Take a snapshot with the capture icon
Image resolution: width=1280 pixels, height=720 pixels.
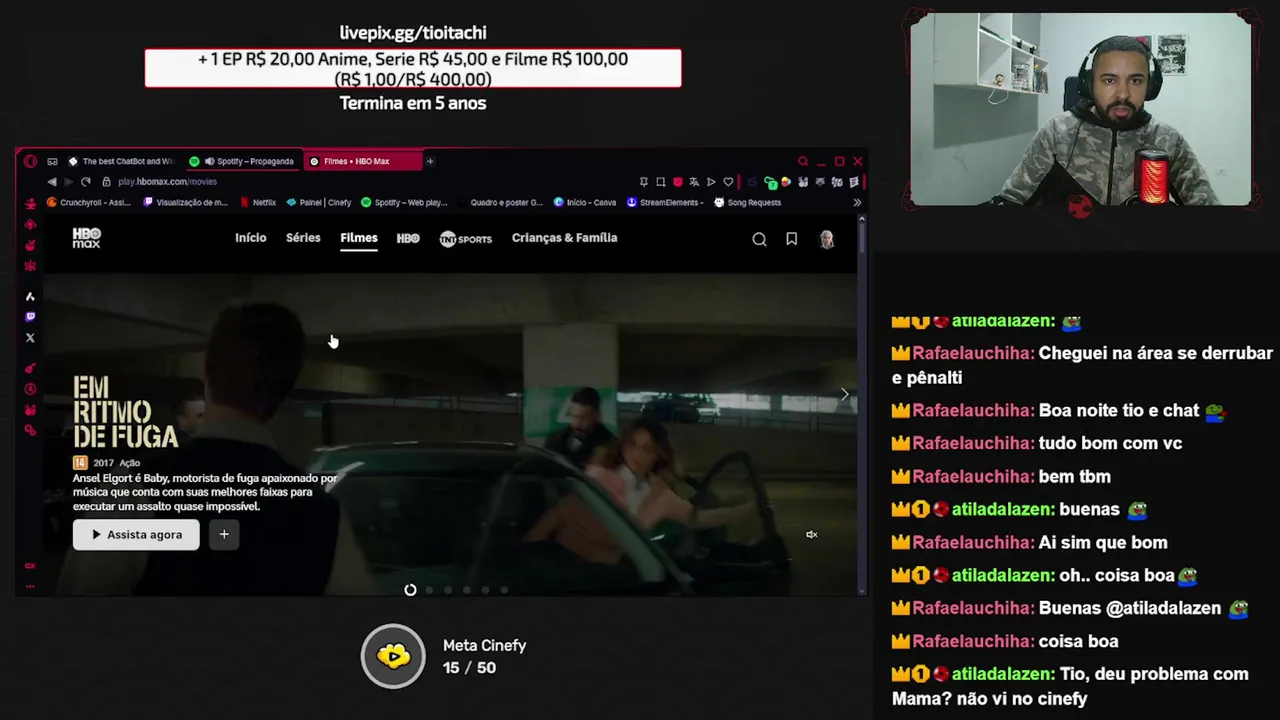(x=660, y=182)
